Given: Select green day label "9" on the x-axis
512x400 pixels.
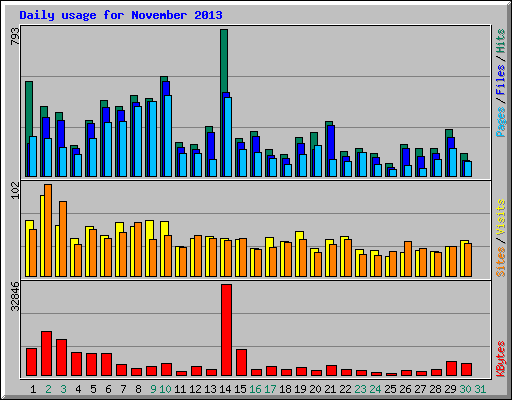Looking at the screenshot, I should (x=153, y=389).
